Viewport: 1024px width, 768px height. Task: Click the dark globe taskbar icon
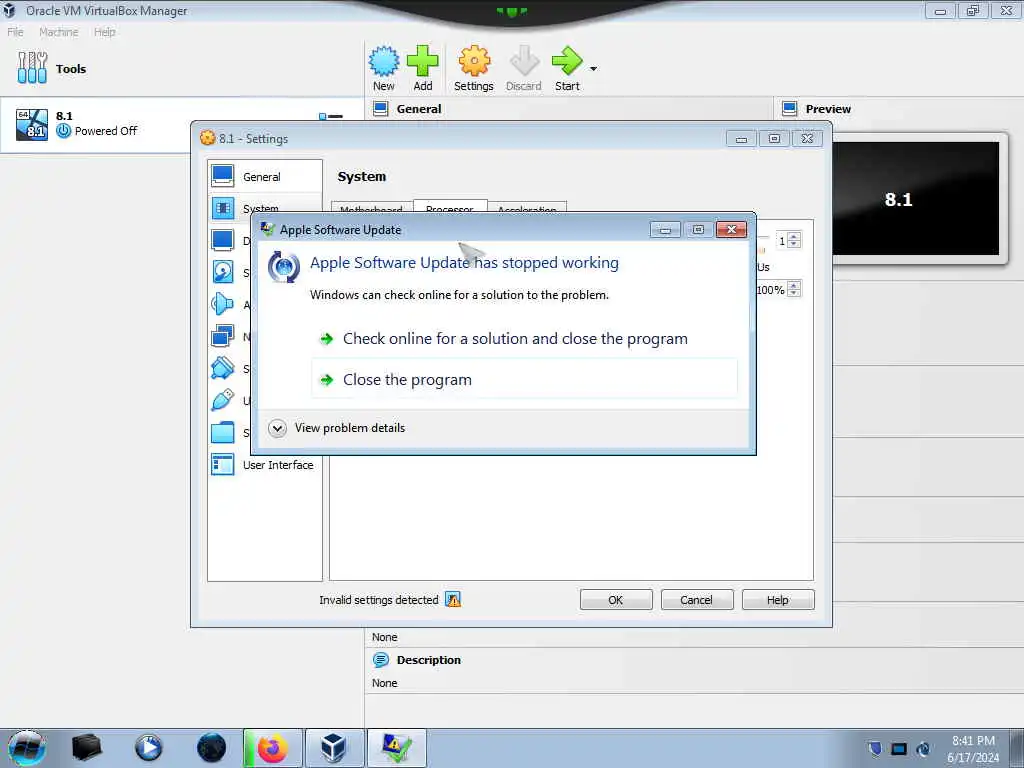pos(211,748)
